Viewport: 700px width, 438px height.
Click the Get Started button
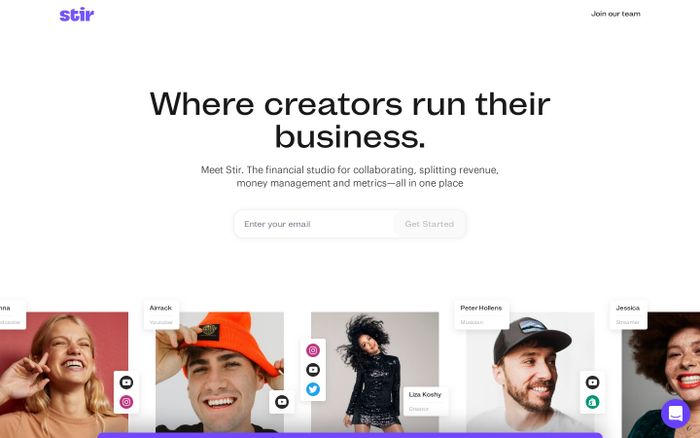tap(429, 224)
